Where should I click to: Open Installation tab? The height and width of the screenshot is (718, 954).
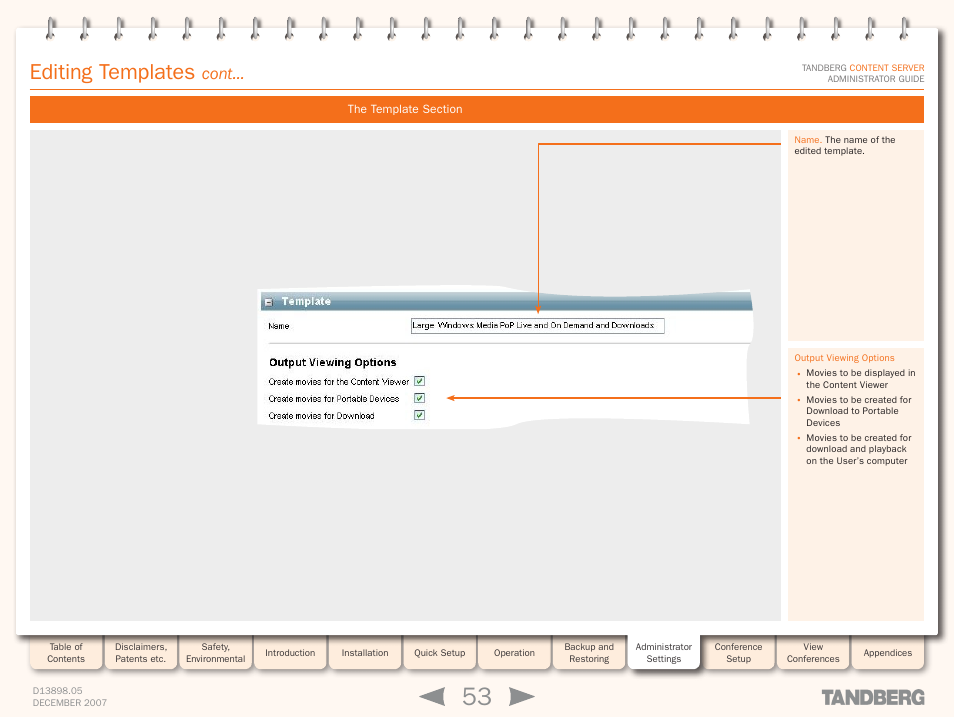pos(365,653)
